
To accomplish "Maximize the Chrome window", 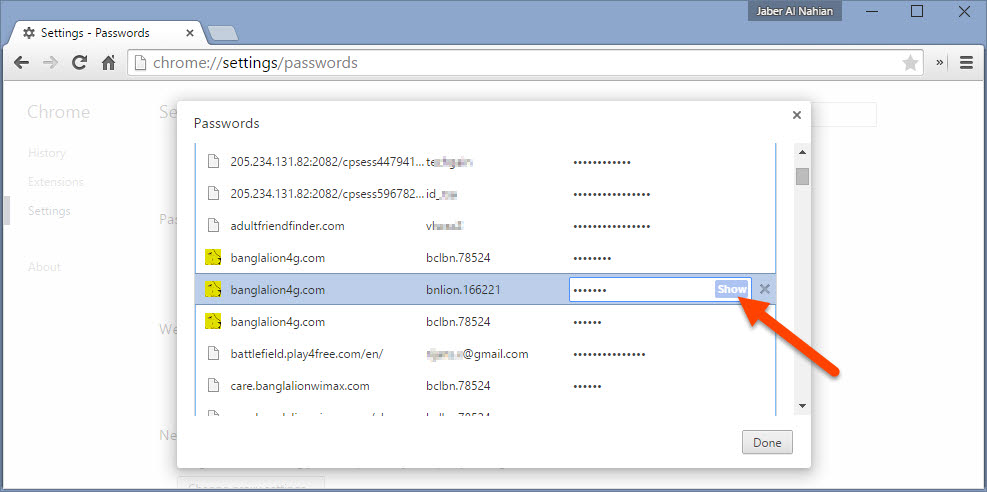I will pyautogui.click(x=917, y=11).
